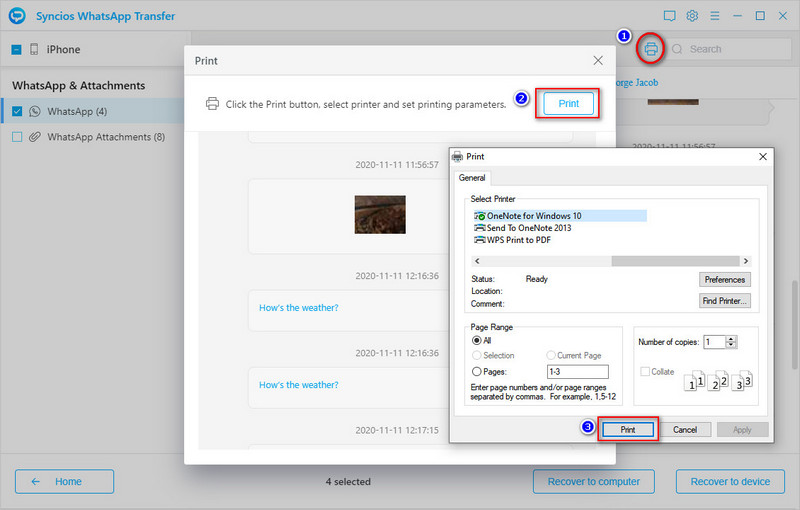Toggle the iPhone checkbox
800x510 pixels.
16,49
